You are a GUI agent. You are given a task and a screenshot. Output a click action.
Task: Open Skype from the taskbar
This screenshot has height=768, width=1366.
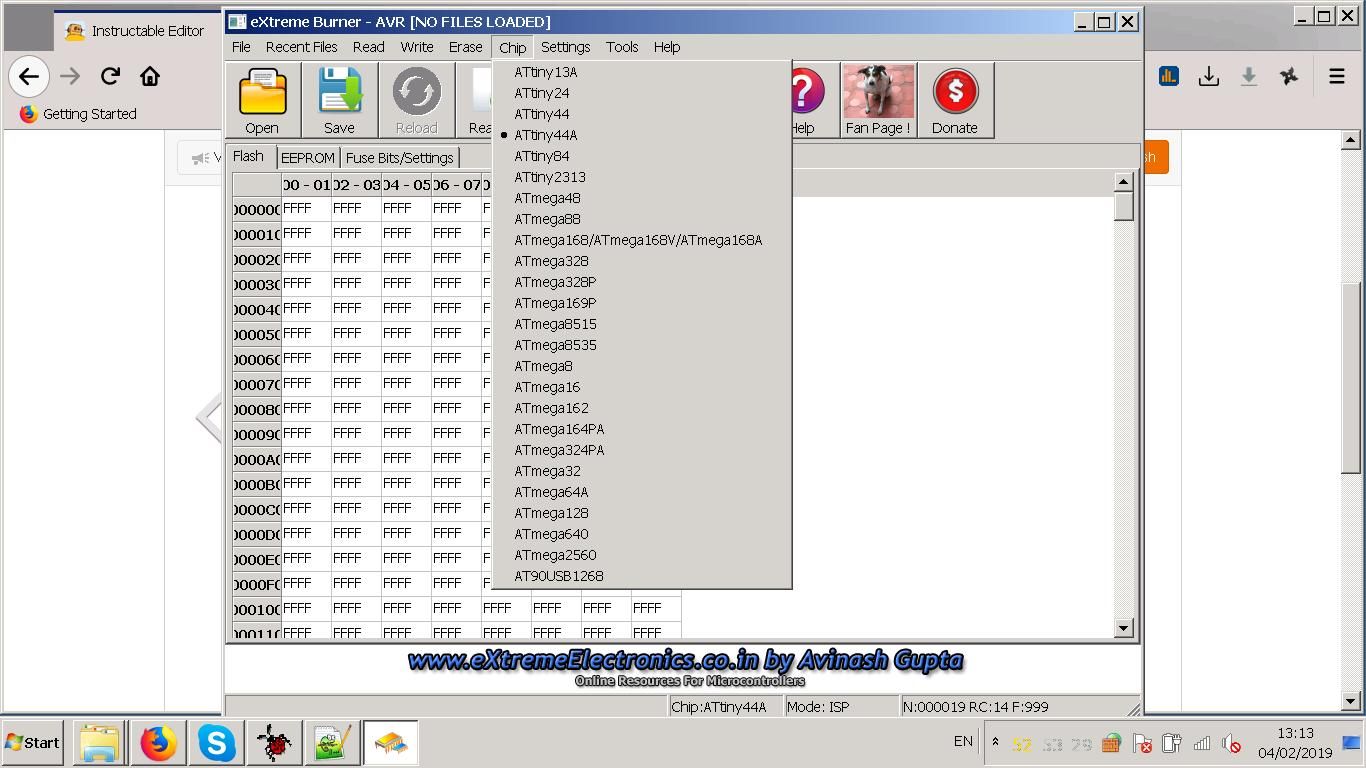[216, 742]
